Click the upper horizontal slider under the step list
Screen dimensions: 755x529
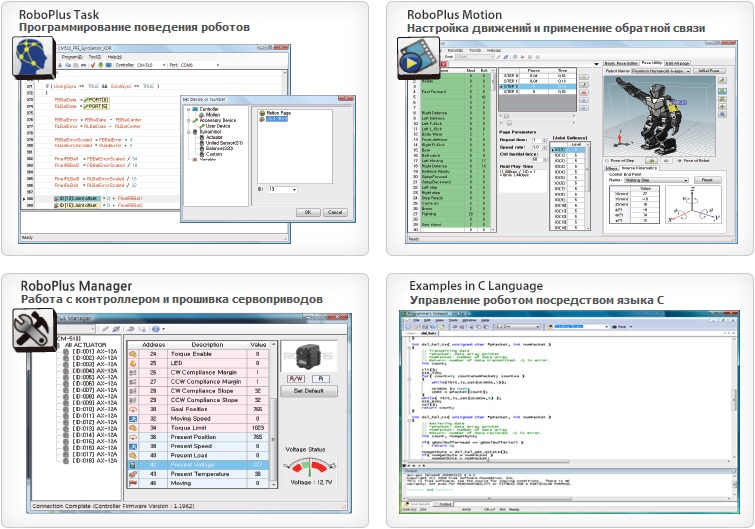click(537, 116)
